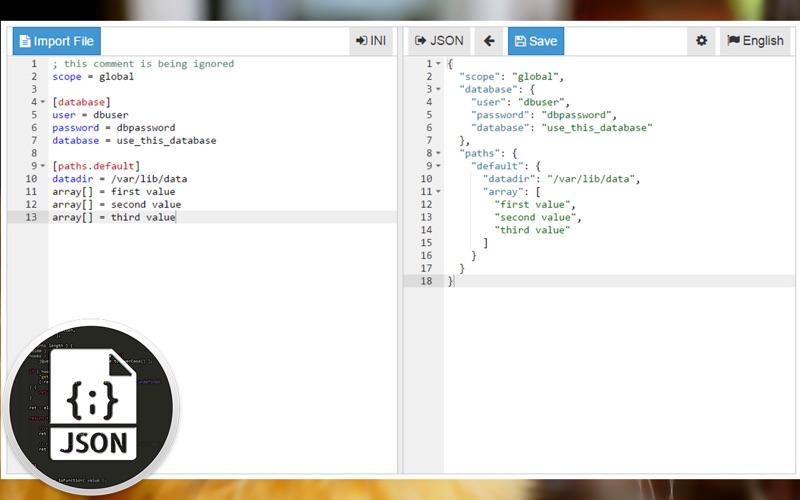Fold the "database" object in JSON pane

[438, 89]
